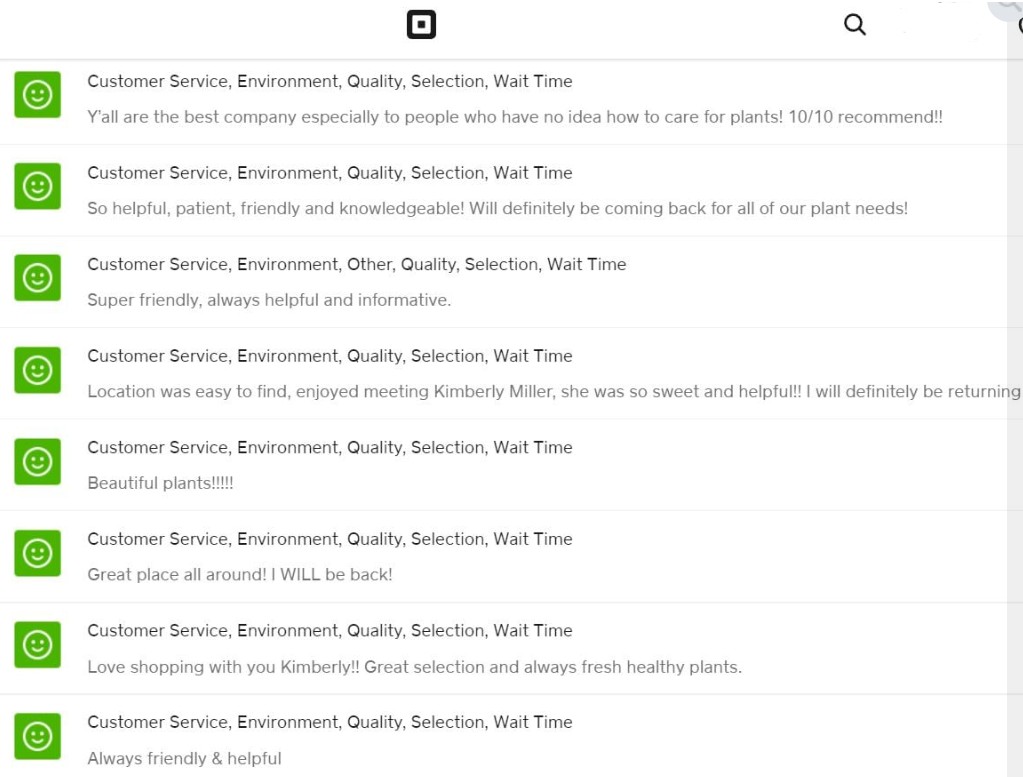Click the smiley icon beside "Location was easy to find"
1023x777 pixels.
(38, 370)
